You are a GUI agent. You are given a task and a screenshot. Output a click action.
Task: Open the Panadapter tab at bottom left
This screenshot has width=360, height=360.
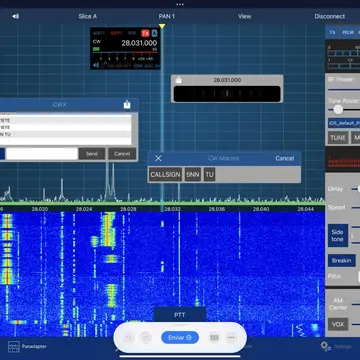pos(27,347)
